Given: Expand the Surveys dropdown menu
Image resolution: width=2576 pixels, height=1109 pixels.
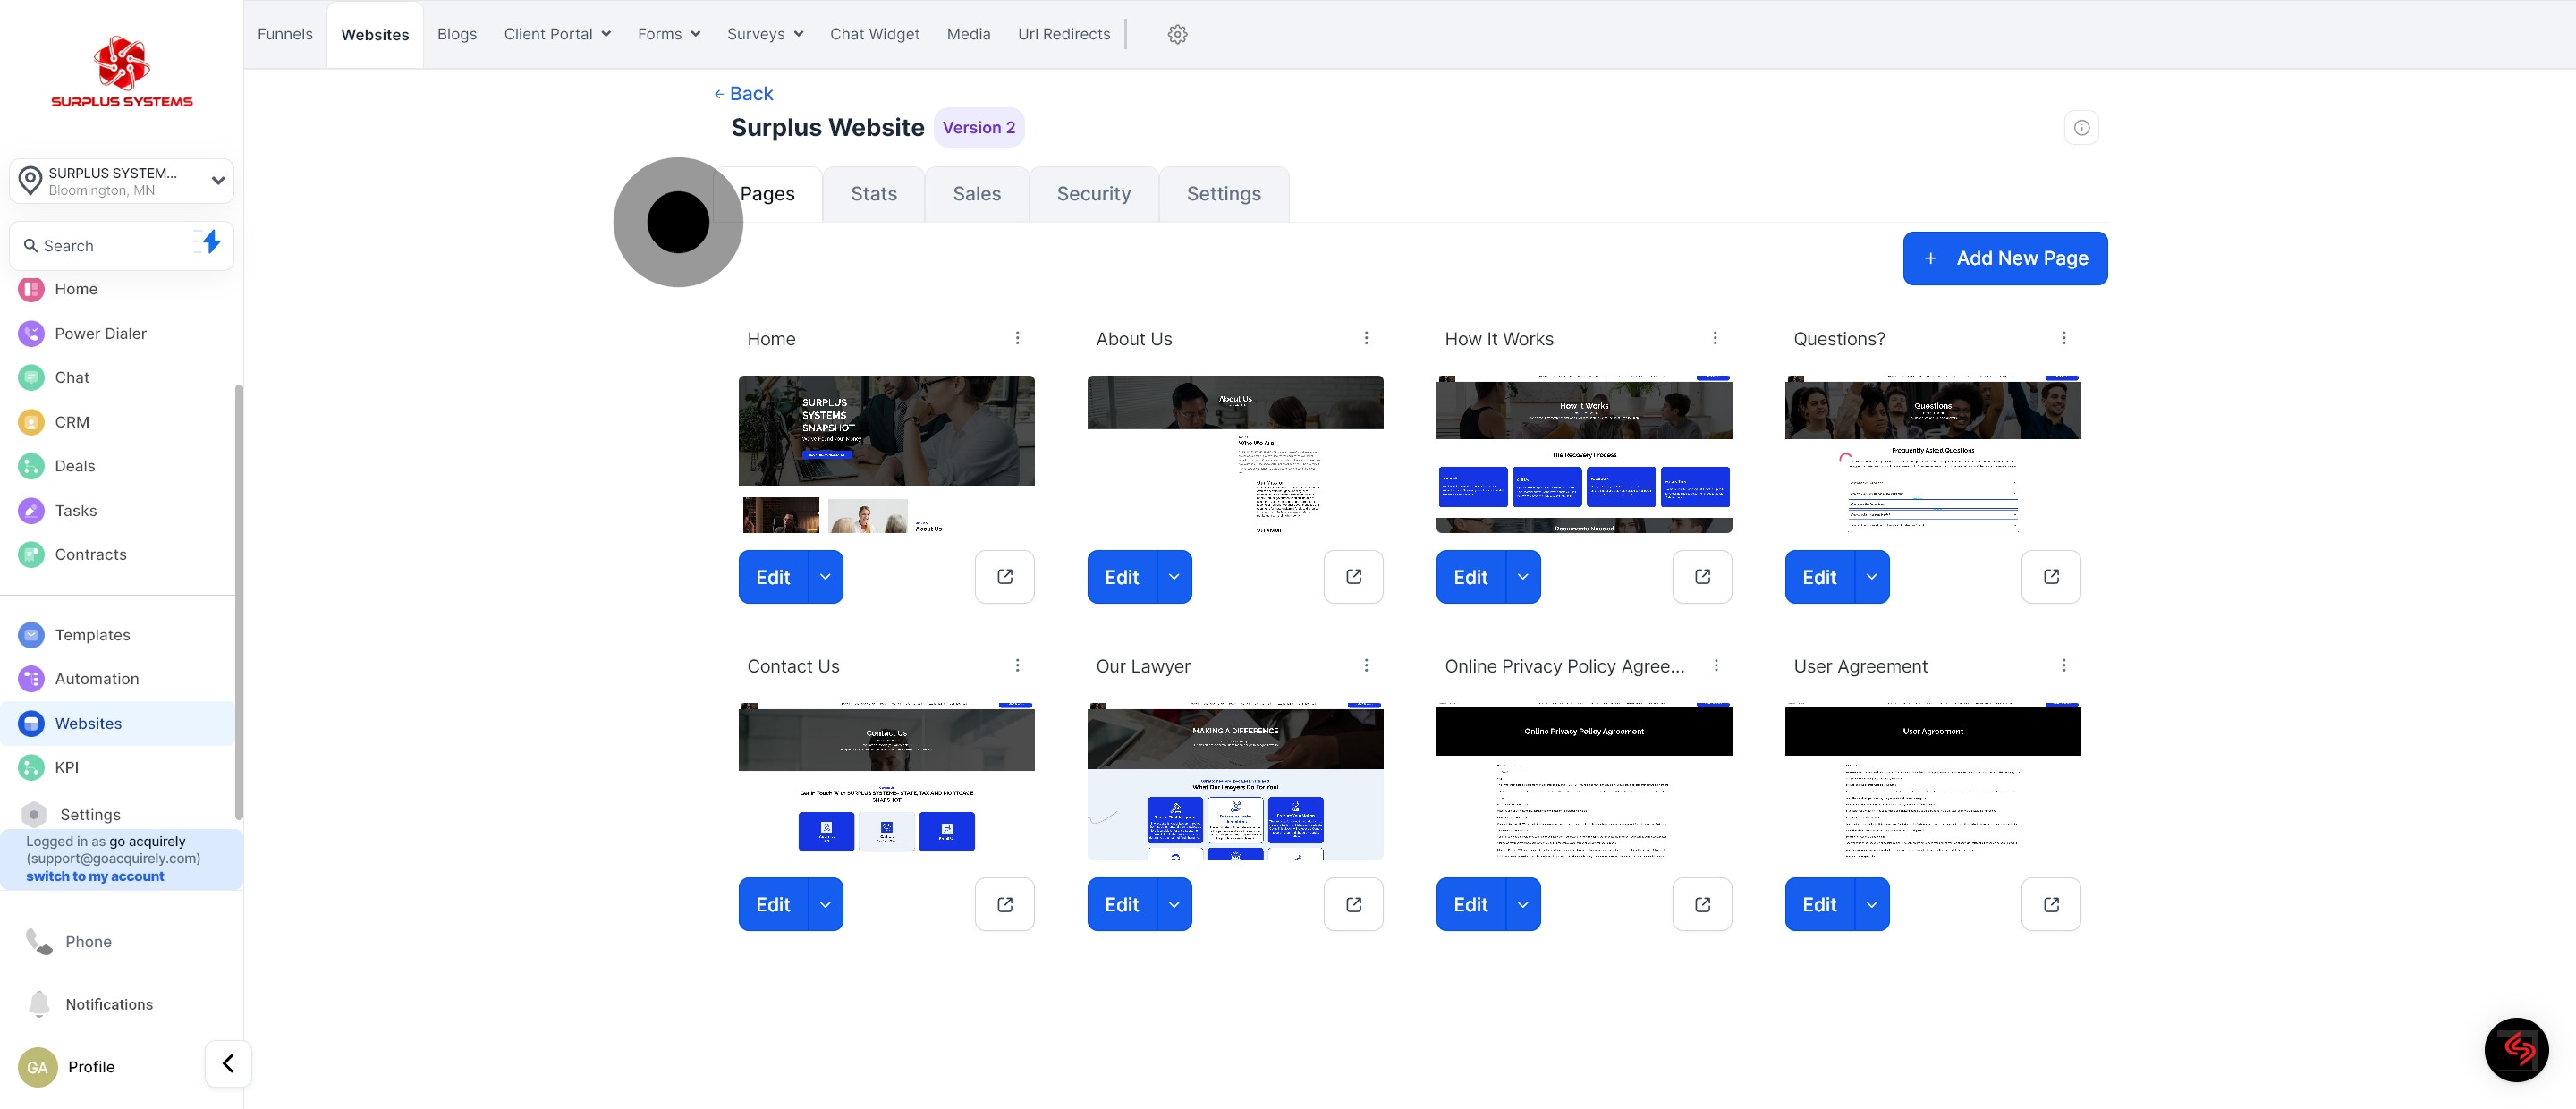Looking at the screenshot, I should click(765, 34).
